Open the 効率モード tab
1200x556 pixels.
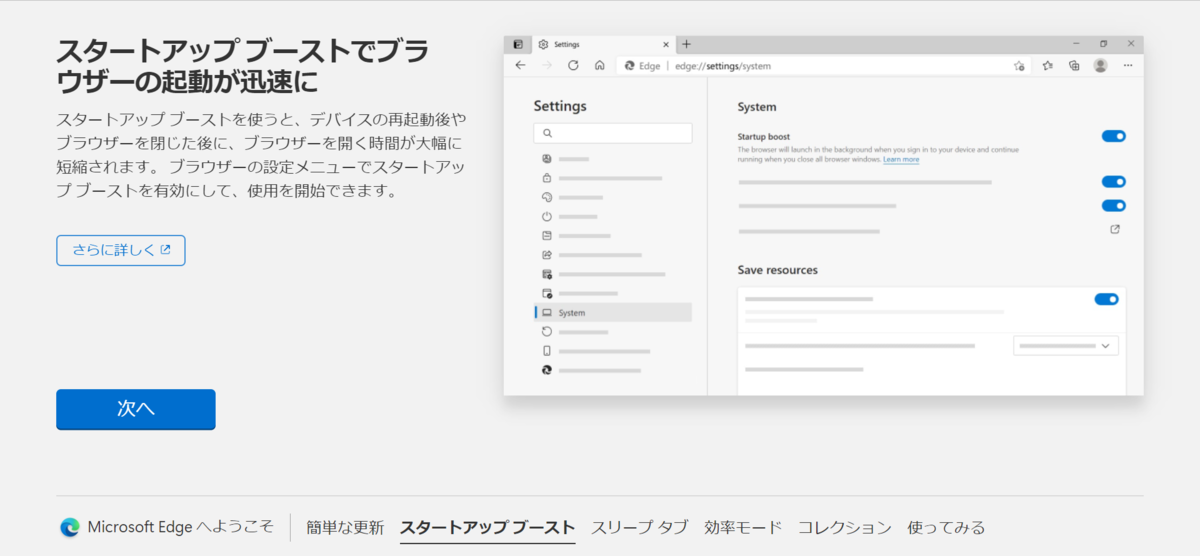point(743,528)
